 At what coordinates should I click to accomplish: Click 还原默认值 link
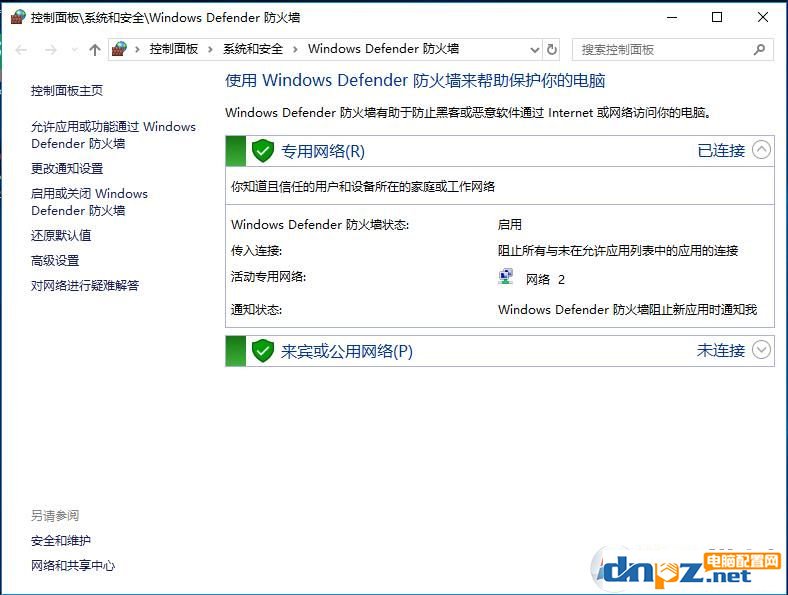pos(61,235)
